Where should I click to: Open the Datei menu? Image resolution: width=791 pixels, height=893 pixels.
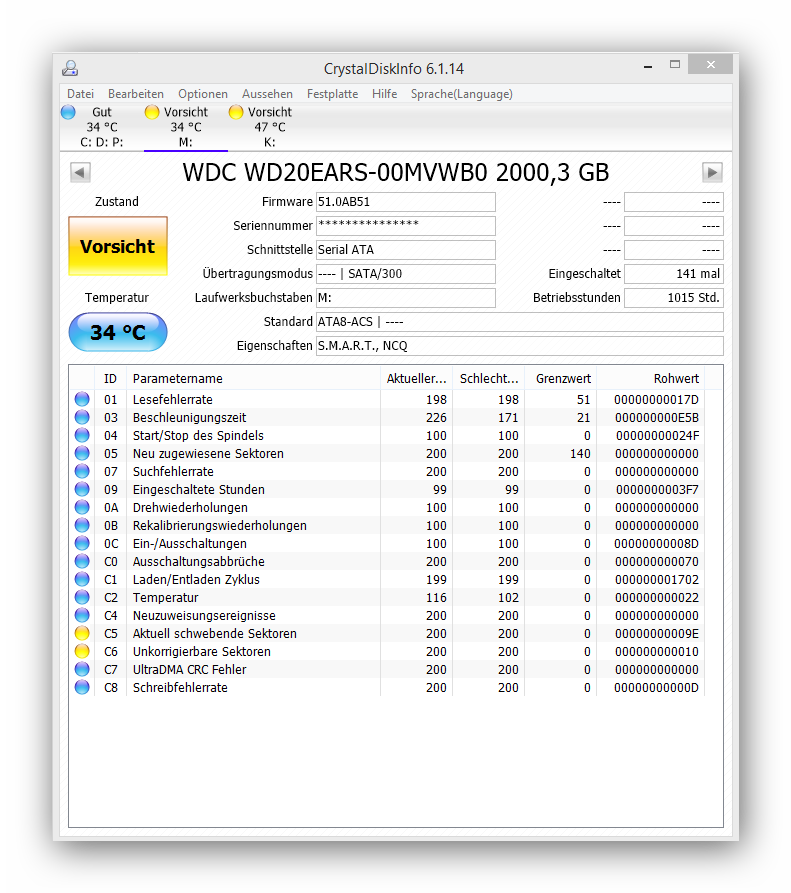pyautogui.click(x=80, y=94)
